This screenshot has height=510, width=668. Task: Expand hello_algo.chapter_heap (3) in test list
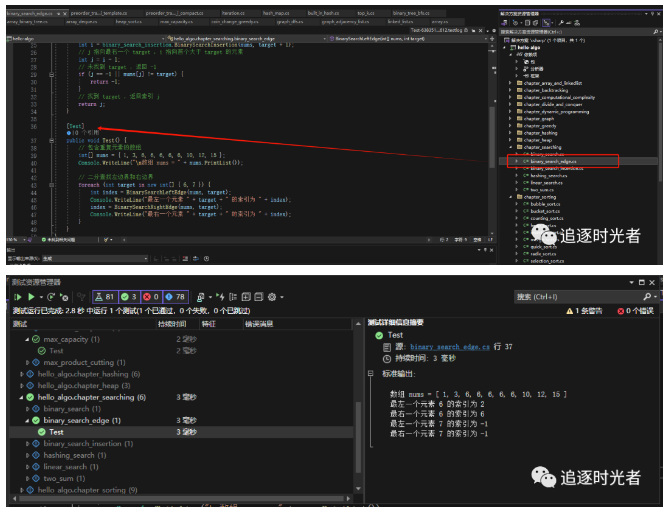(x=21, y=386)
